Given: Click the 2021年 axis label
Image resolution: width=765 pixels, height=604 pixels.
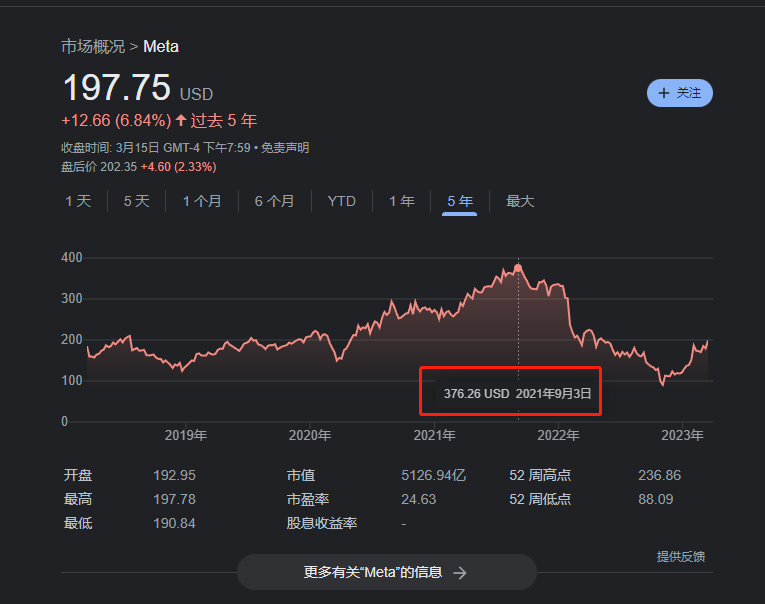Looking at the screenshot, I should (x=434, y=435).
